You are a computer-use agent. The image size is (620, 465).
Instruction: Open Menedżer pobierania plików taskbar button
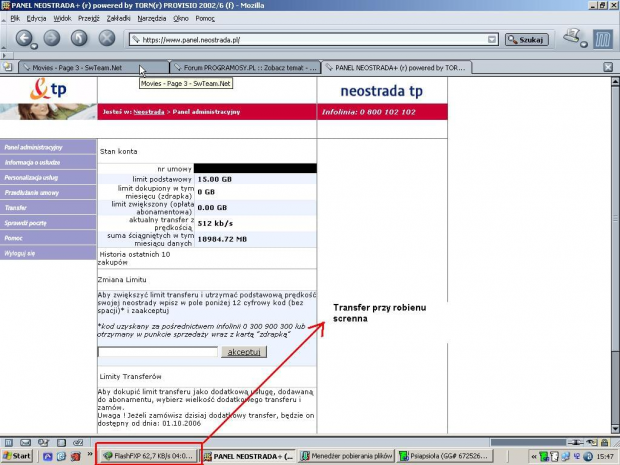coord(346,456)
